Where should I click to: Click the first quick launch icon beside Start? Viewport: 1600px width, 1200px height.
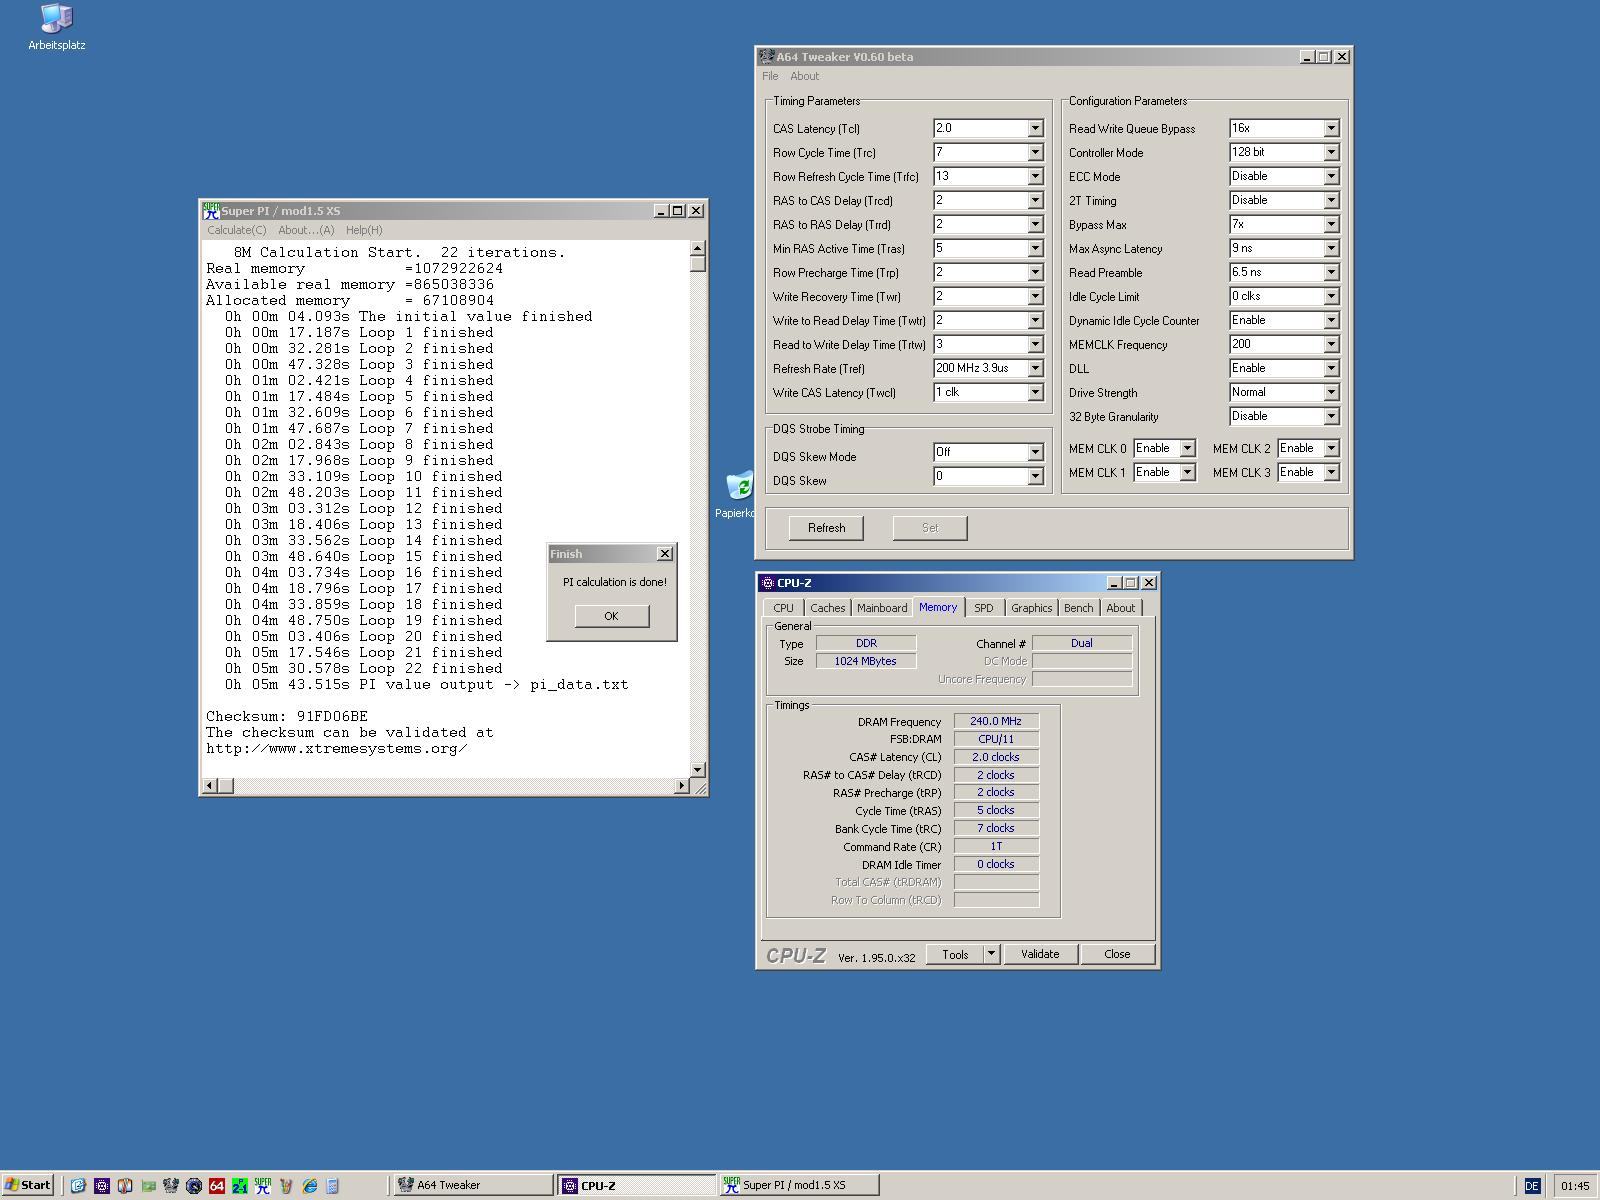coord(78,1185)
